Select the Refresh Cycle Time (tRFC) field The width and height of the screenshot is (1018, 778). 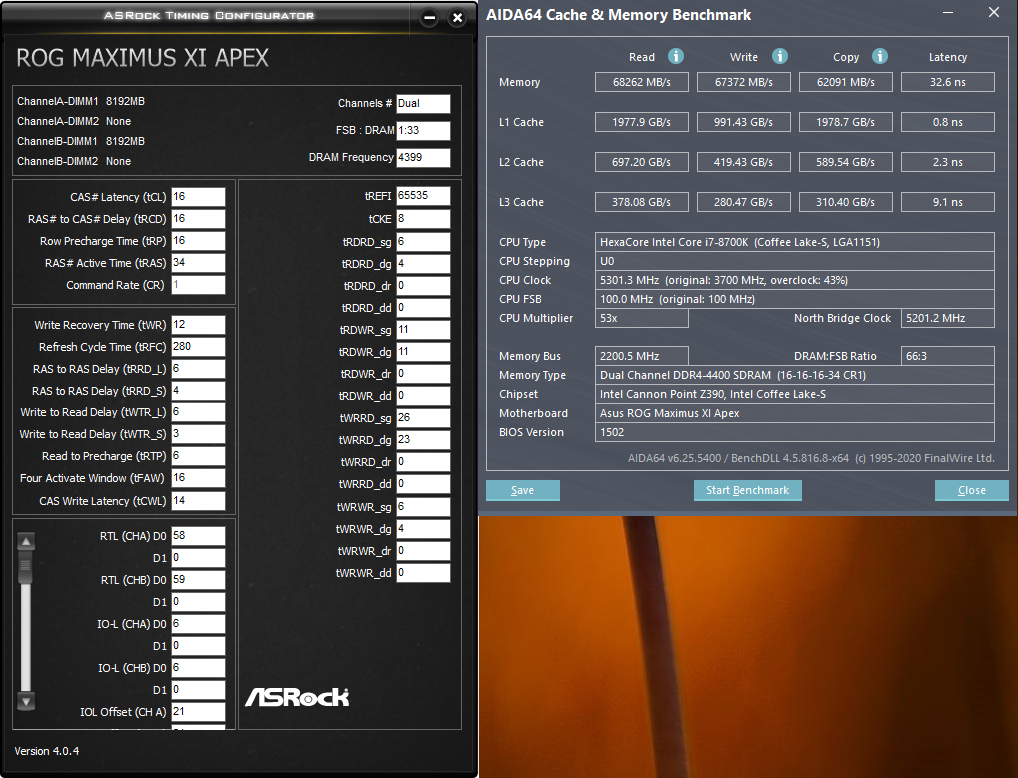pos(198,347)
